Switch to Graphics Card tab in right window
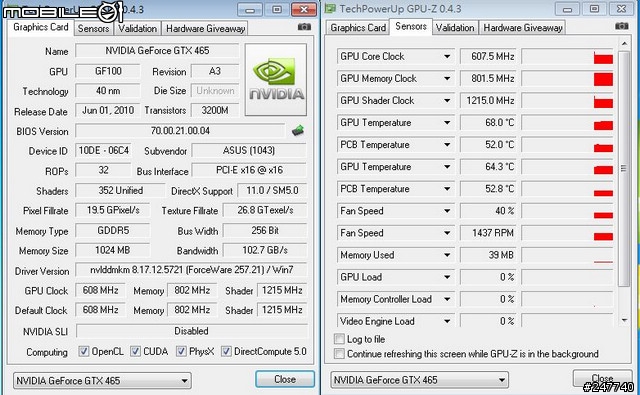640x395 pixels. [358, 28]
